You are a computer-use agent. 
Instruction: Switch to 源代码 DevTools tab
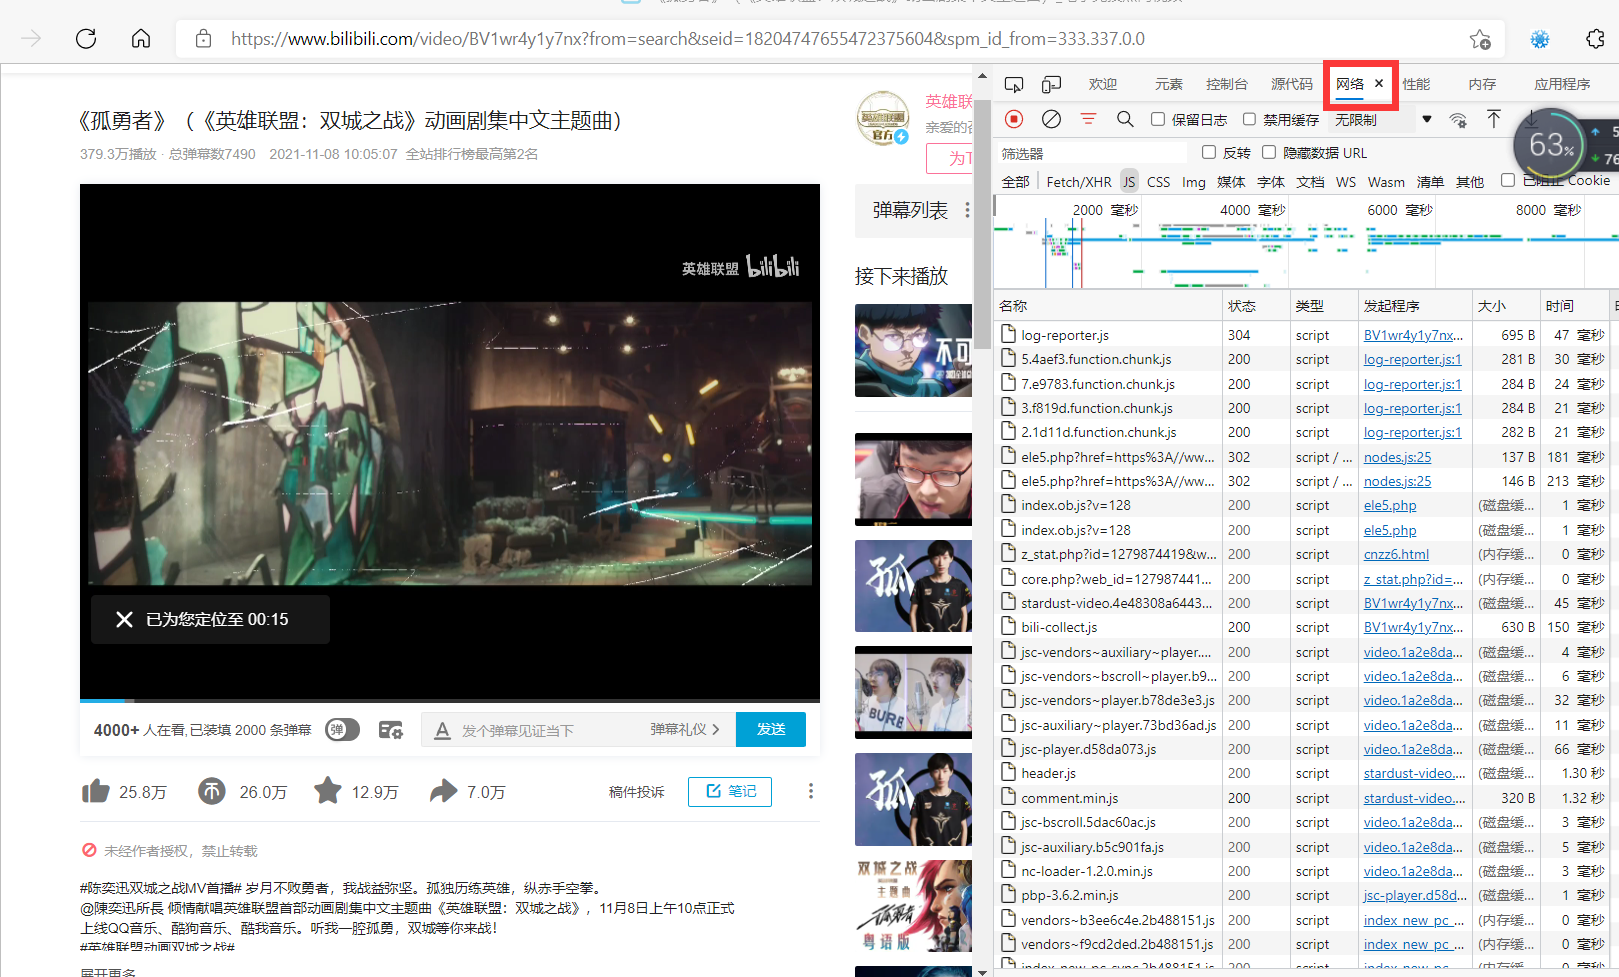[x=1292, y=85]
